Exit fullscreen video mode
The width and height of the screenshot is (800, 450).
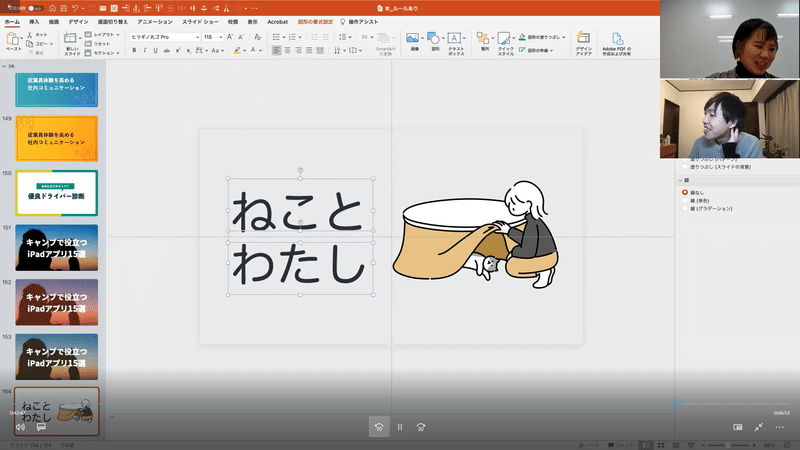click(x=759, y=427)
